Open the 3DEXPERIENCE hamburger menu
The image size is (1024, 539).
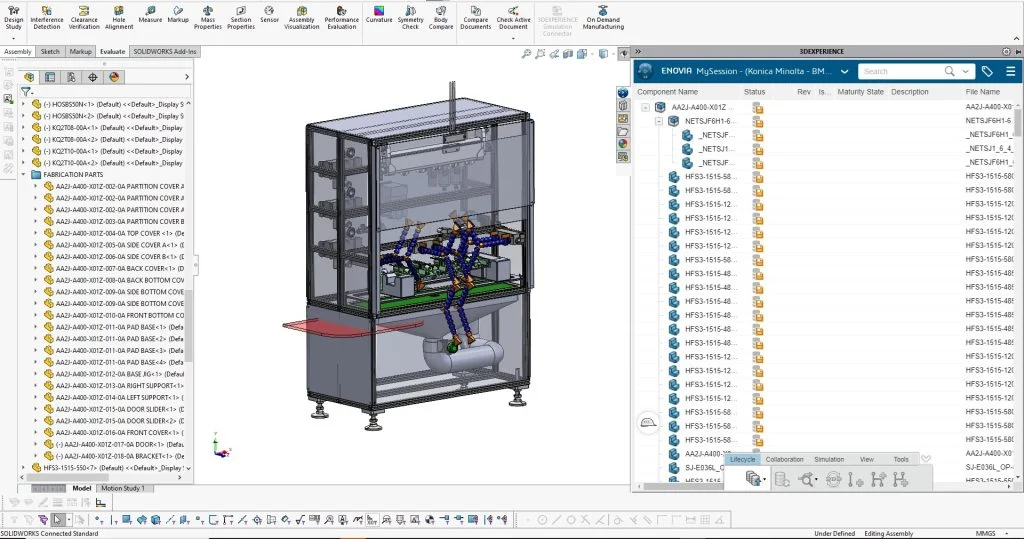pos(1011,72)
